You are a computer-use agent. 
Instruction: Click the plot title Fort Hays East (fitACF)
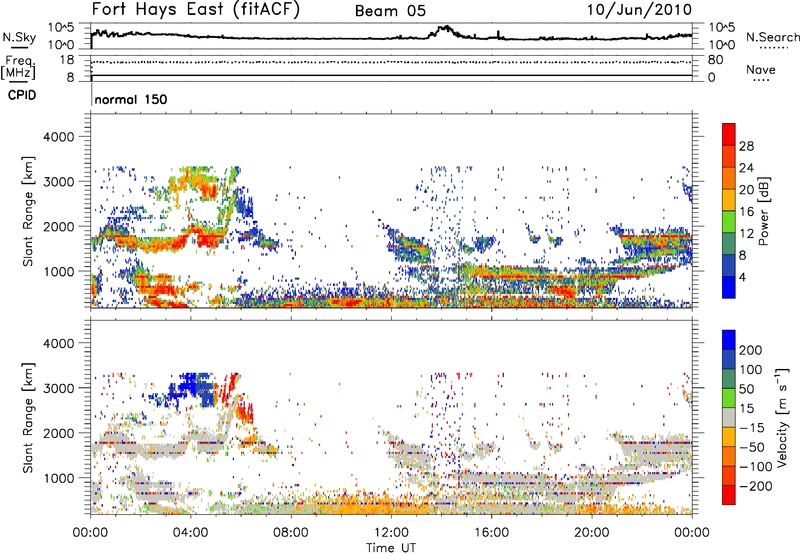click(196, 9)
